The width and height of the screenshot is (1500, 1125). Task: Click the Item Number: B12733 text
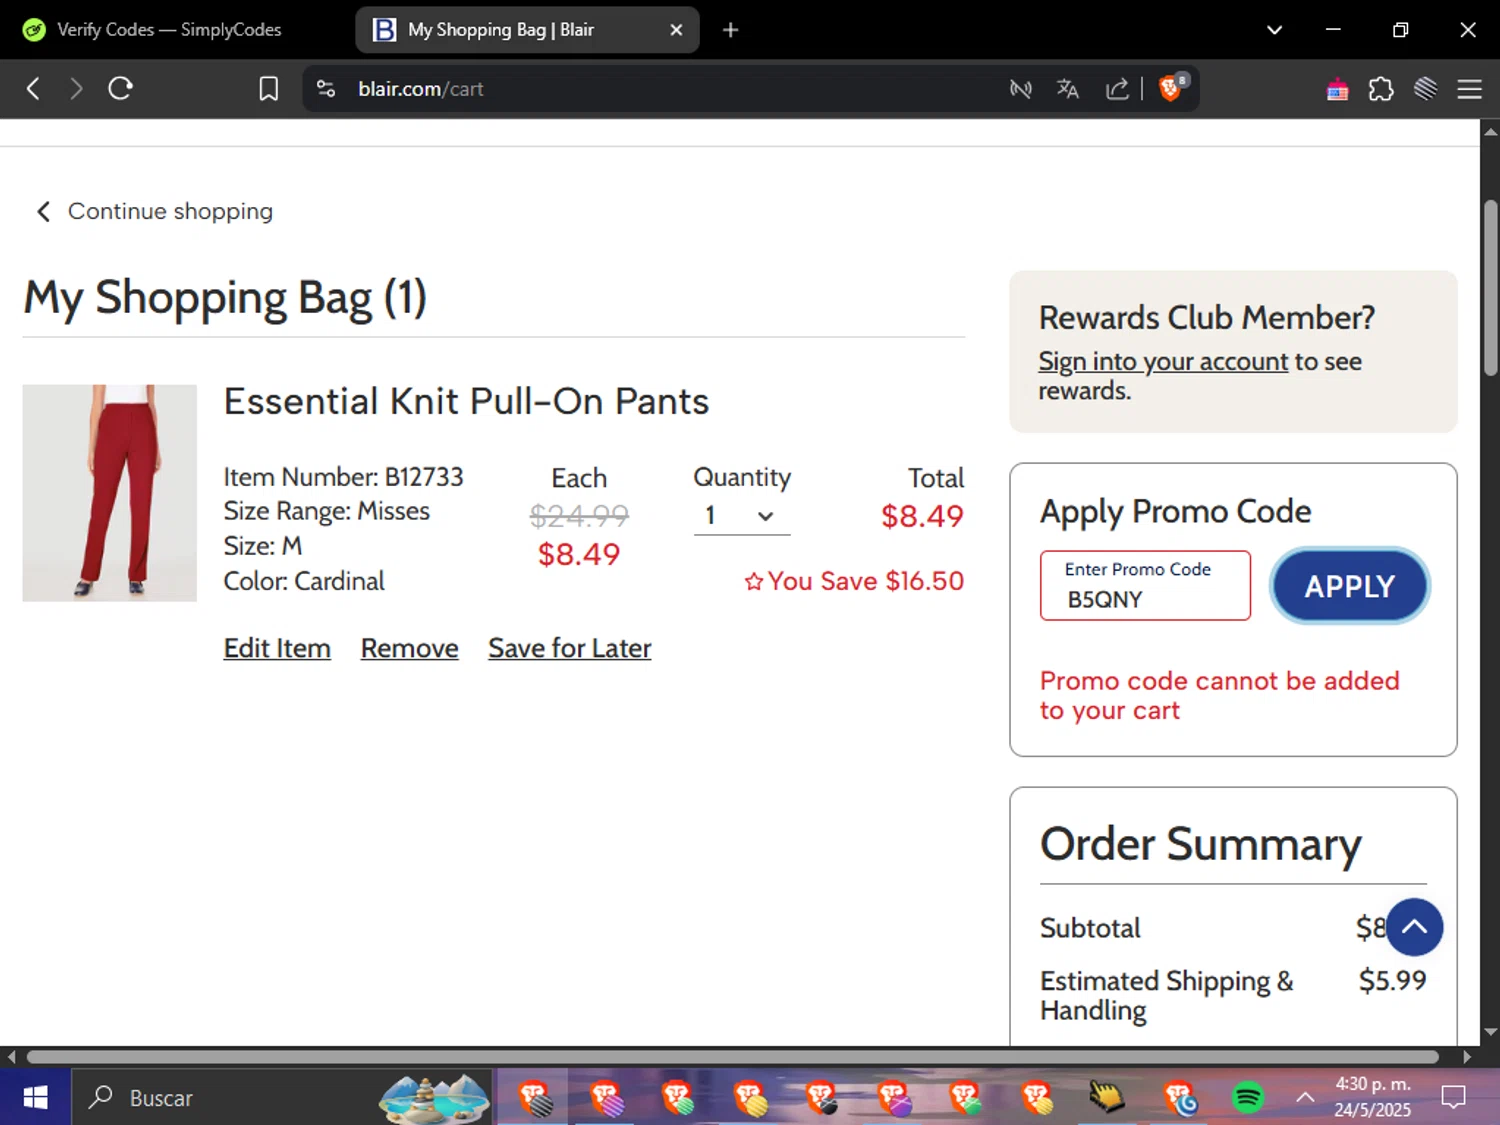point(343,477)
